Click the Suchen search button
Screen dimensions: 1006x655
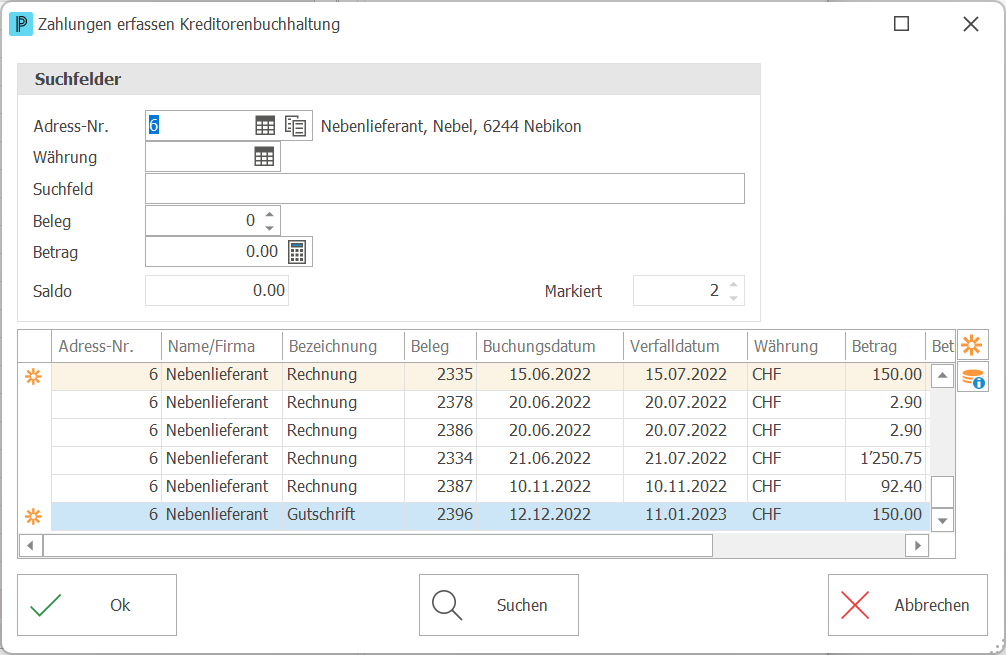coord(499,605)
